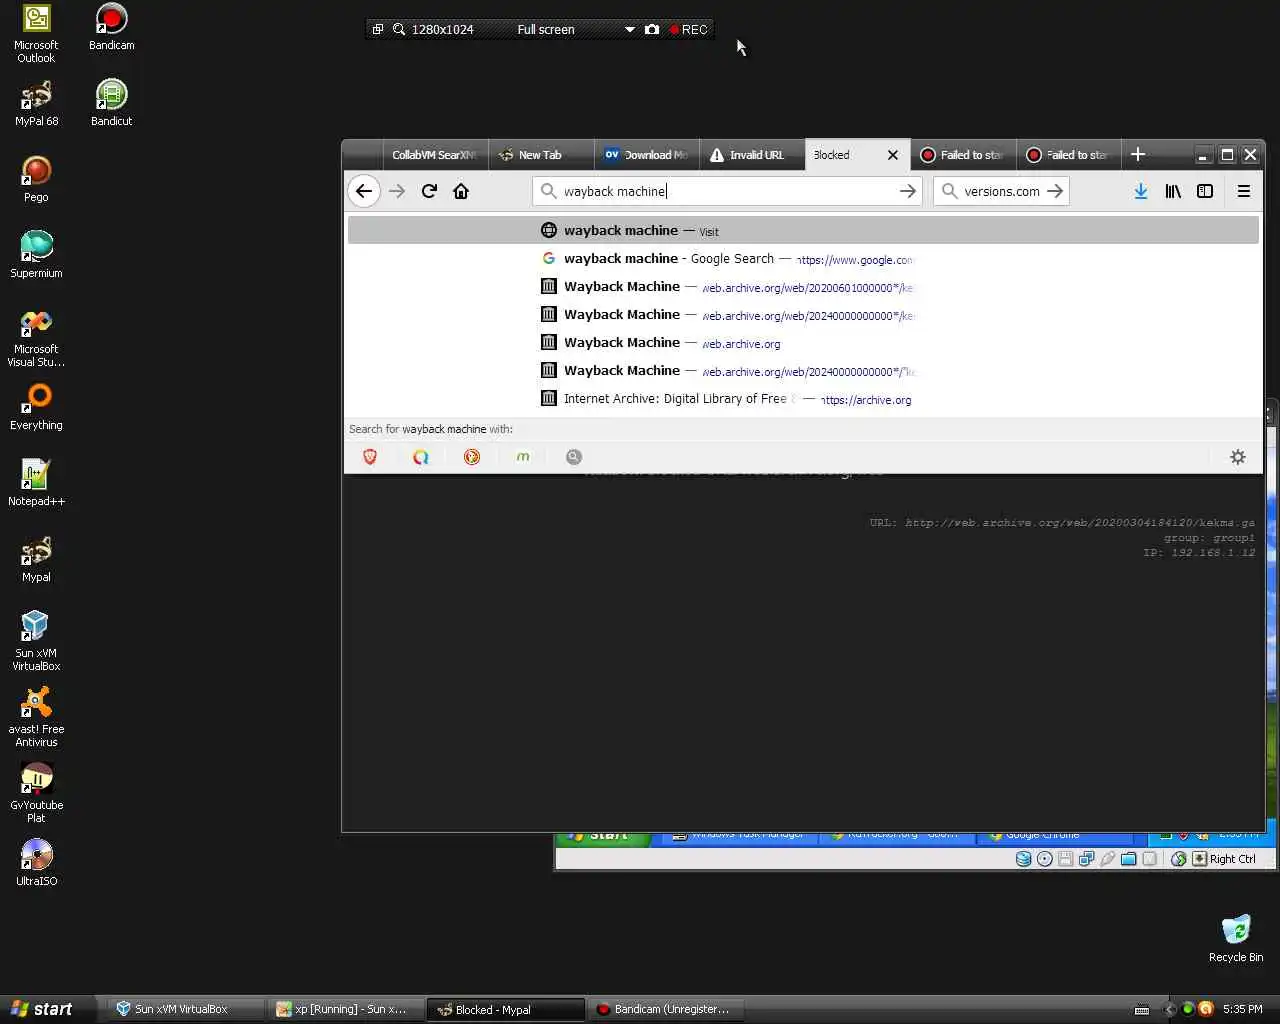Viewport: 1280px width, 1024px height.
Task: Search with the green m engine icon
Action: [x=523, y=457]
